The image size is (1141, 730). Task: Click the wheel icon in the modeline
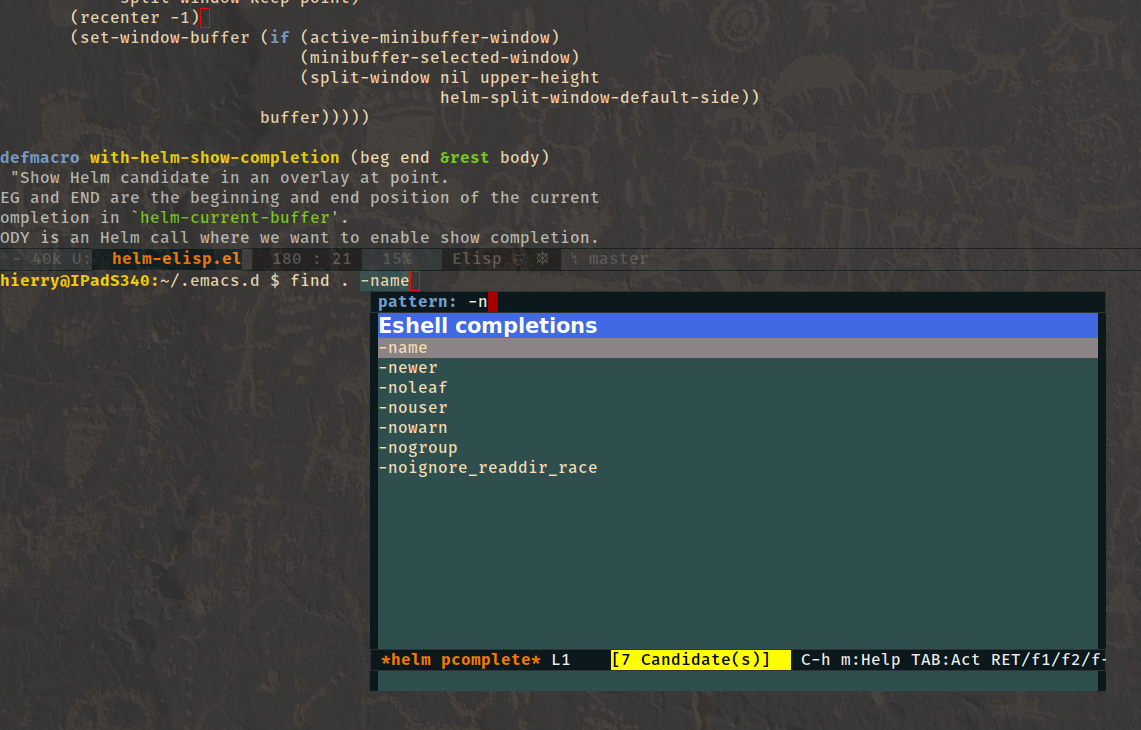click(x=543, y=258)
